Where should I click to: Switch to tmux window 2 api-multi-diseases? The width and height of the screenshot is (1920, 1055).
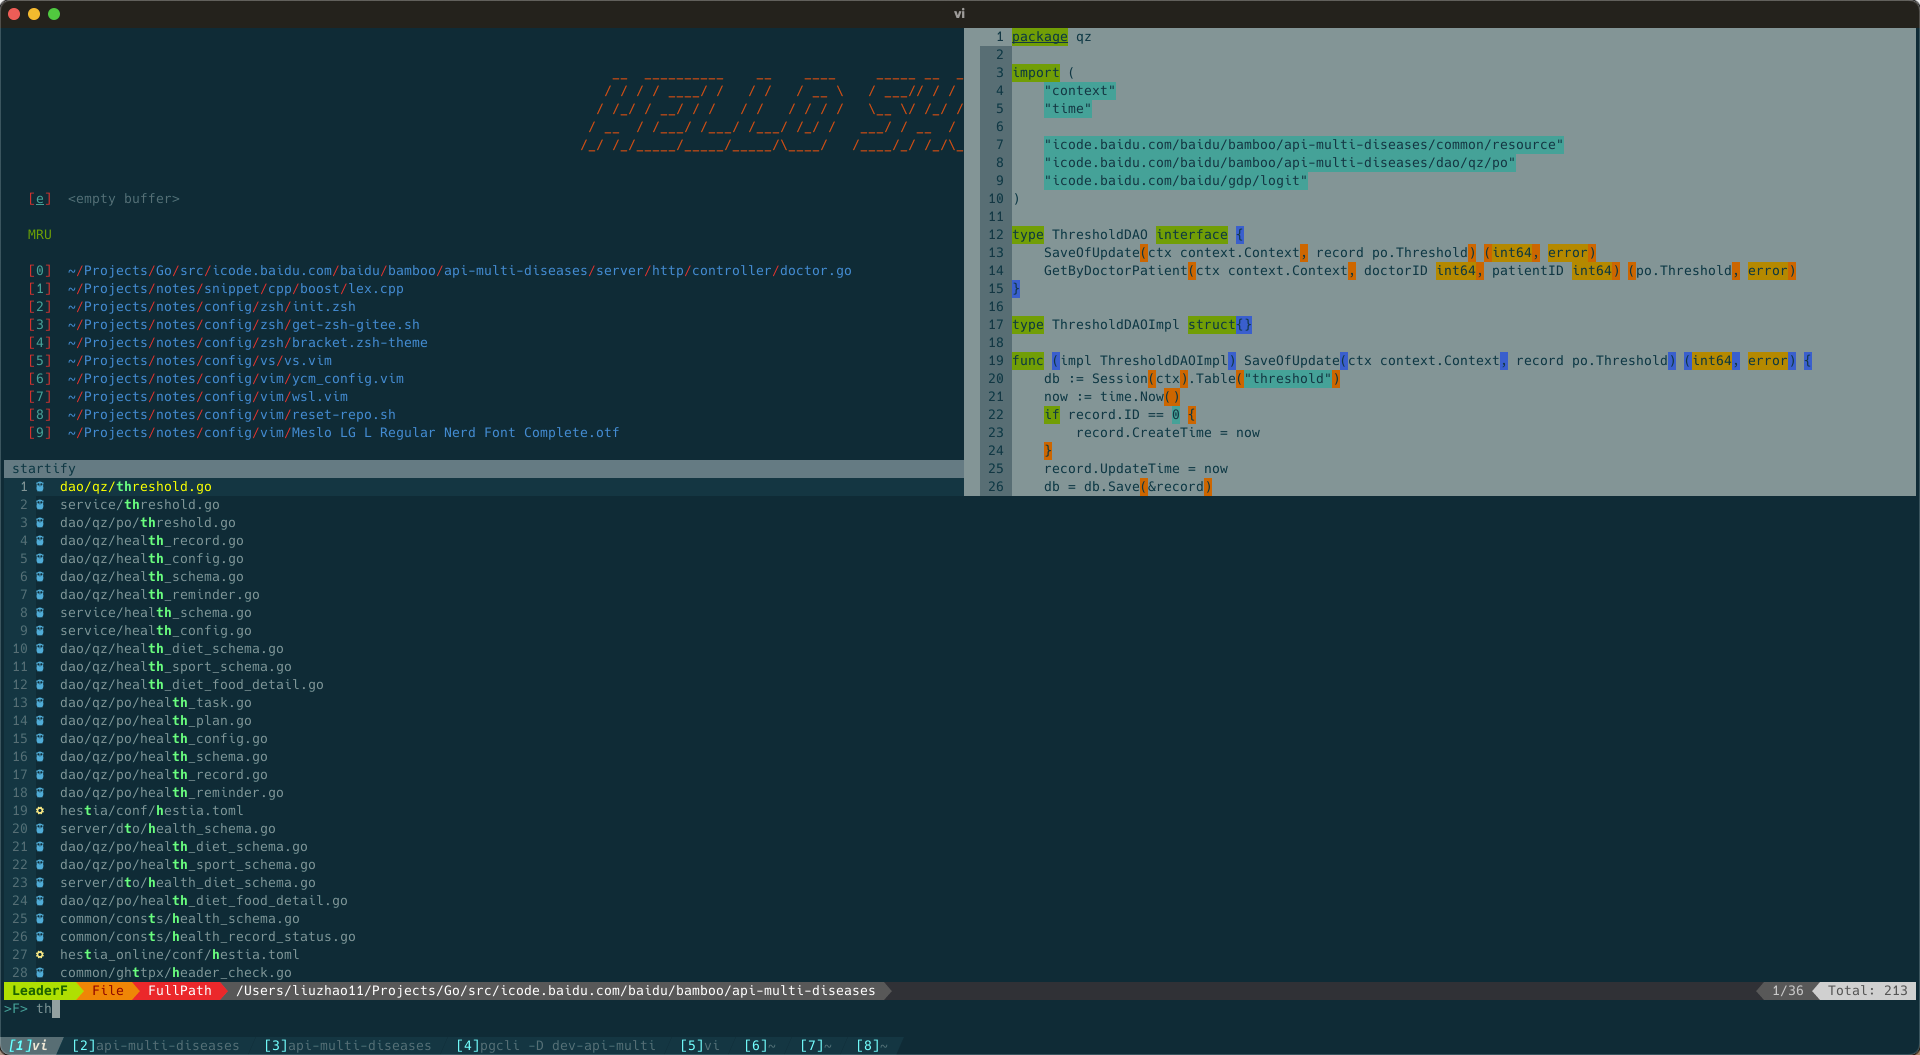(156, 1046)
